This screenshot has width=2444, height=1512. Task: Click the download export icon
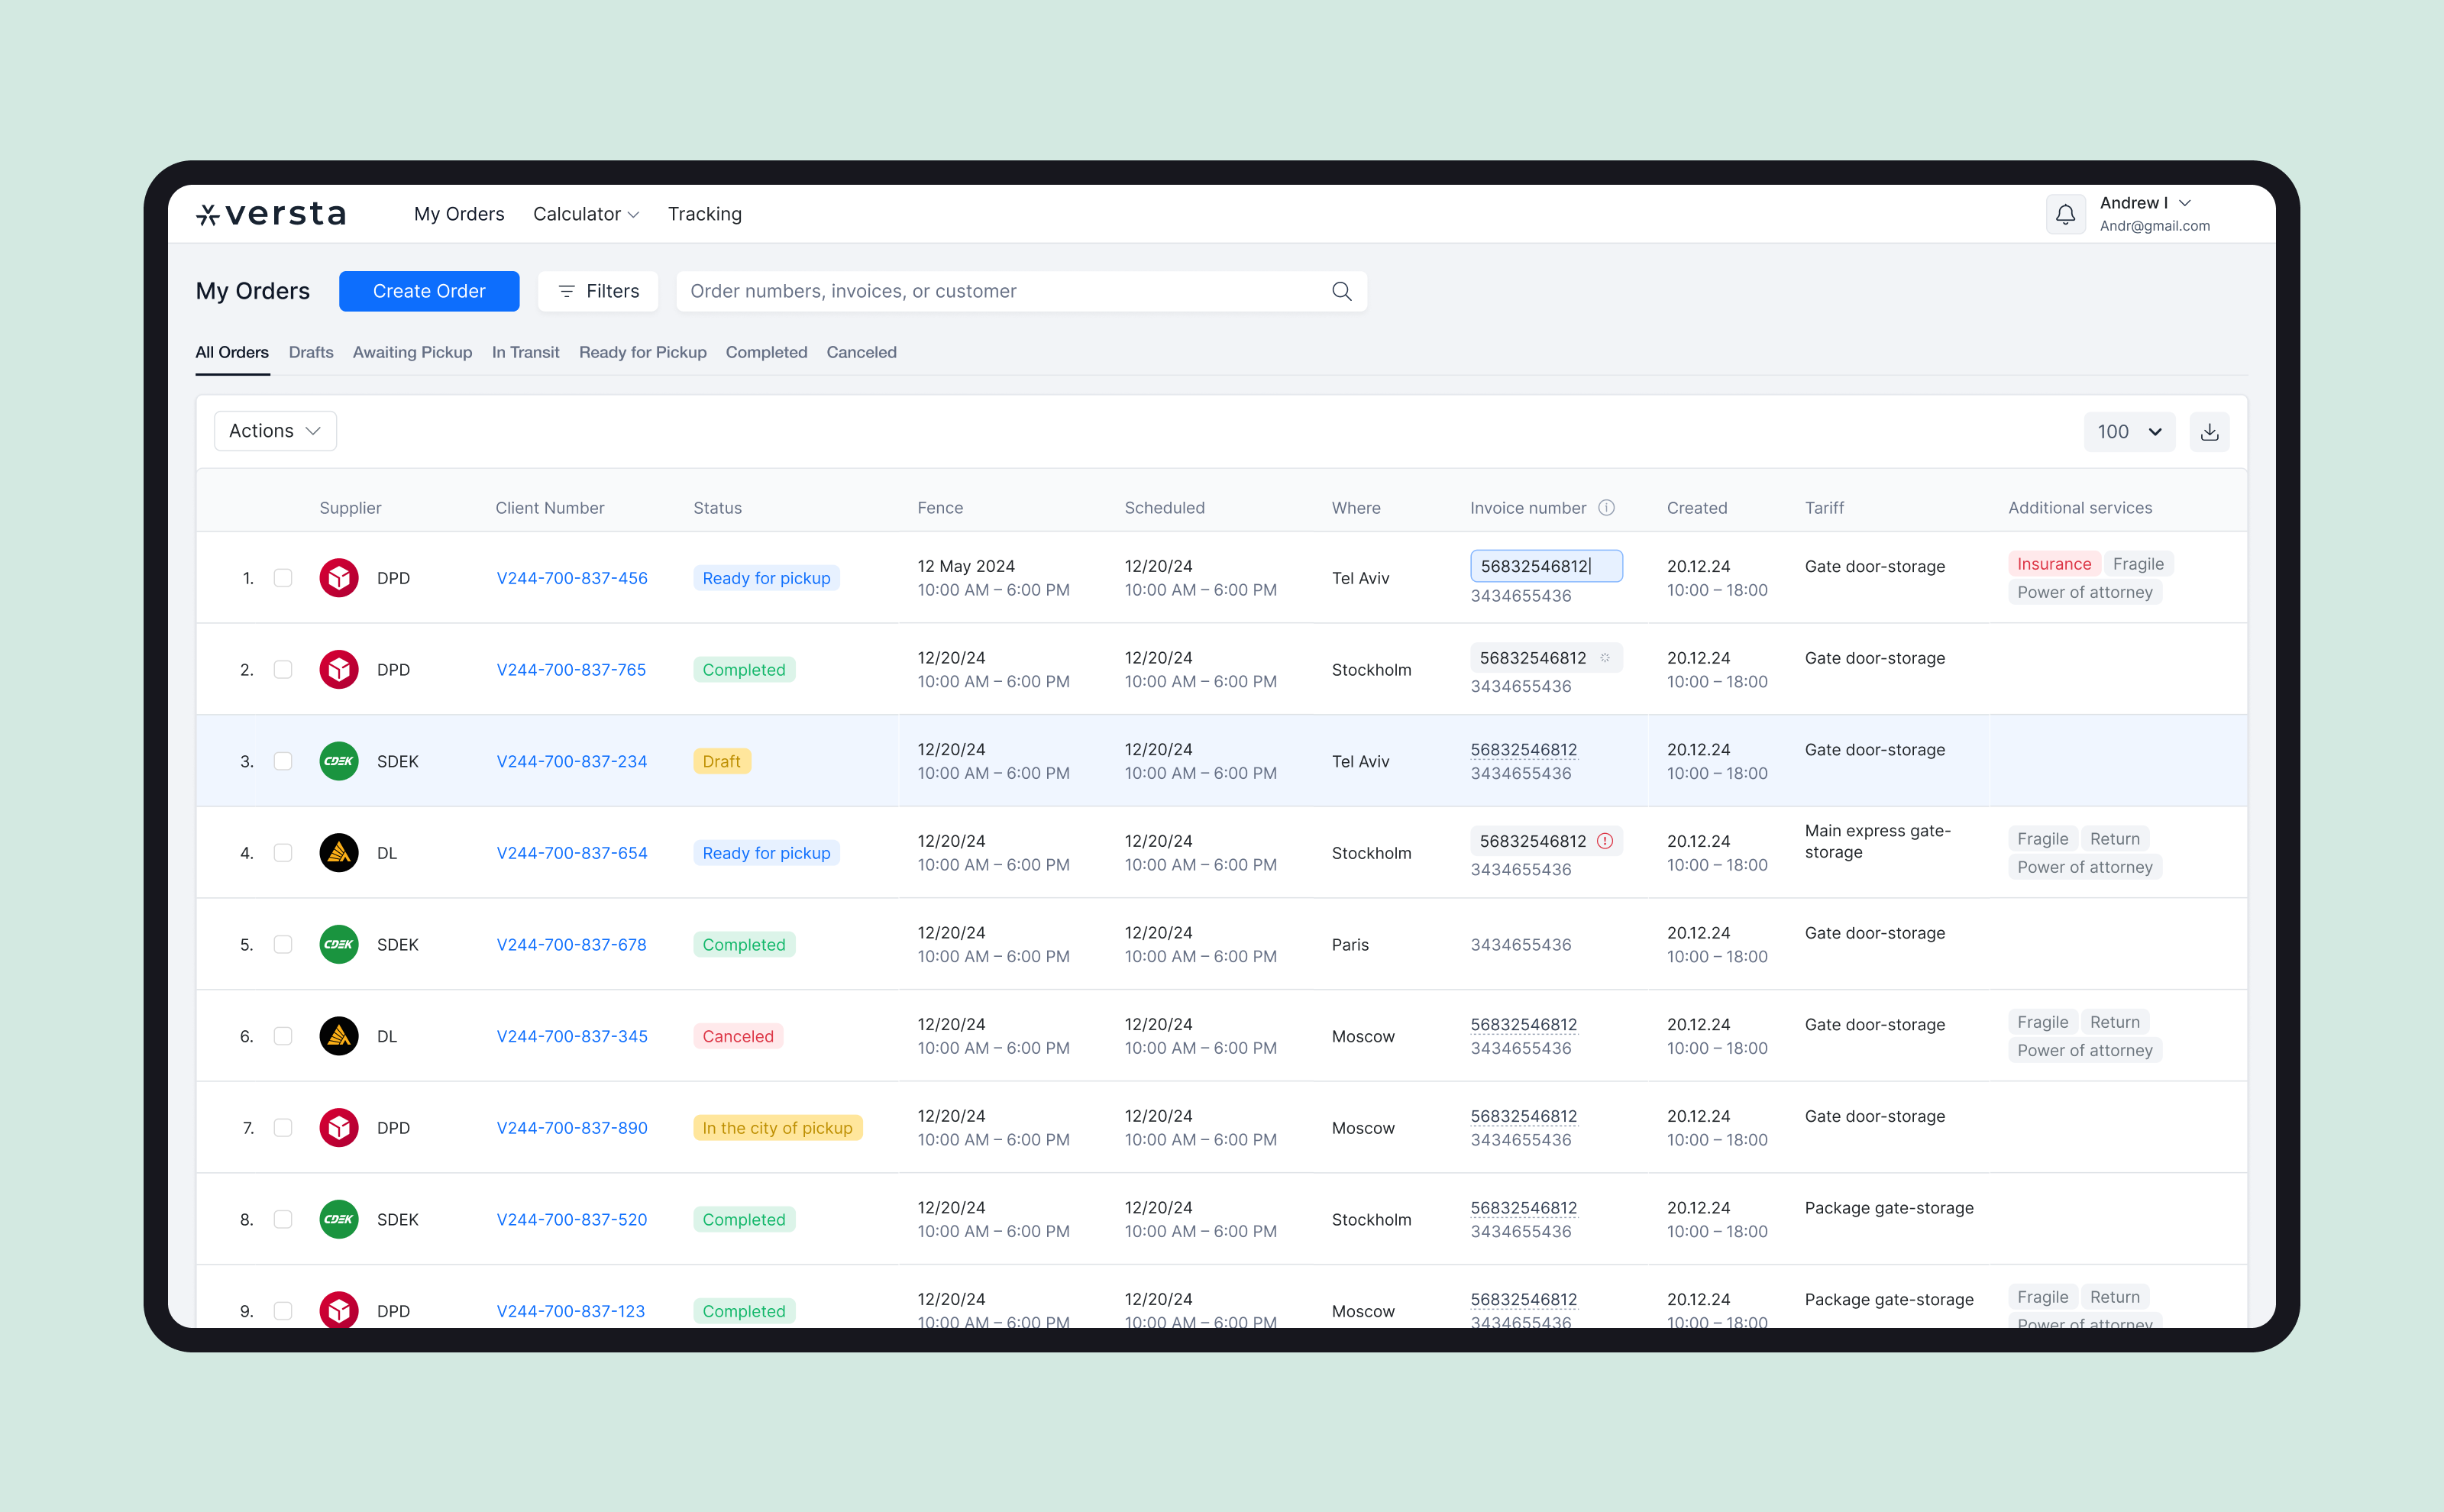[2209, 432]
